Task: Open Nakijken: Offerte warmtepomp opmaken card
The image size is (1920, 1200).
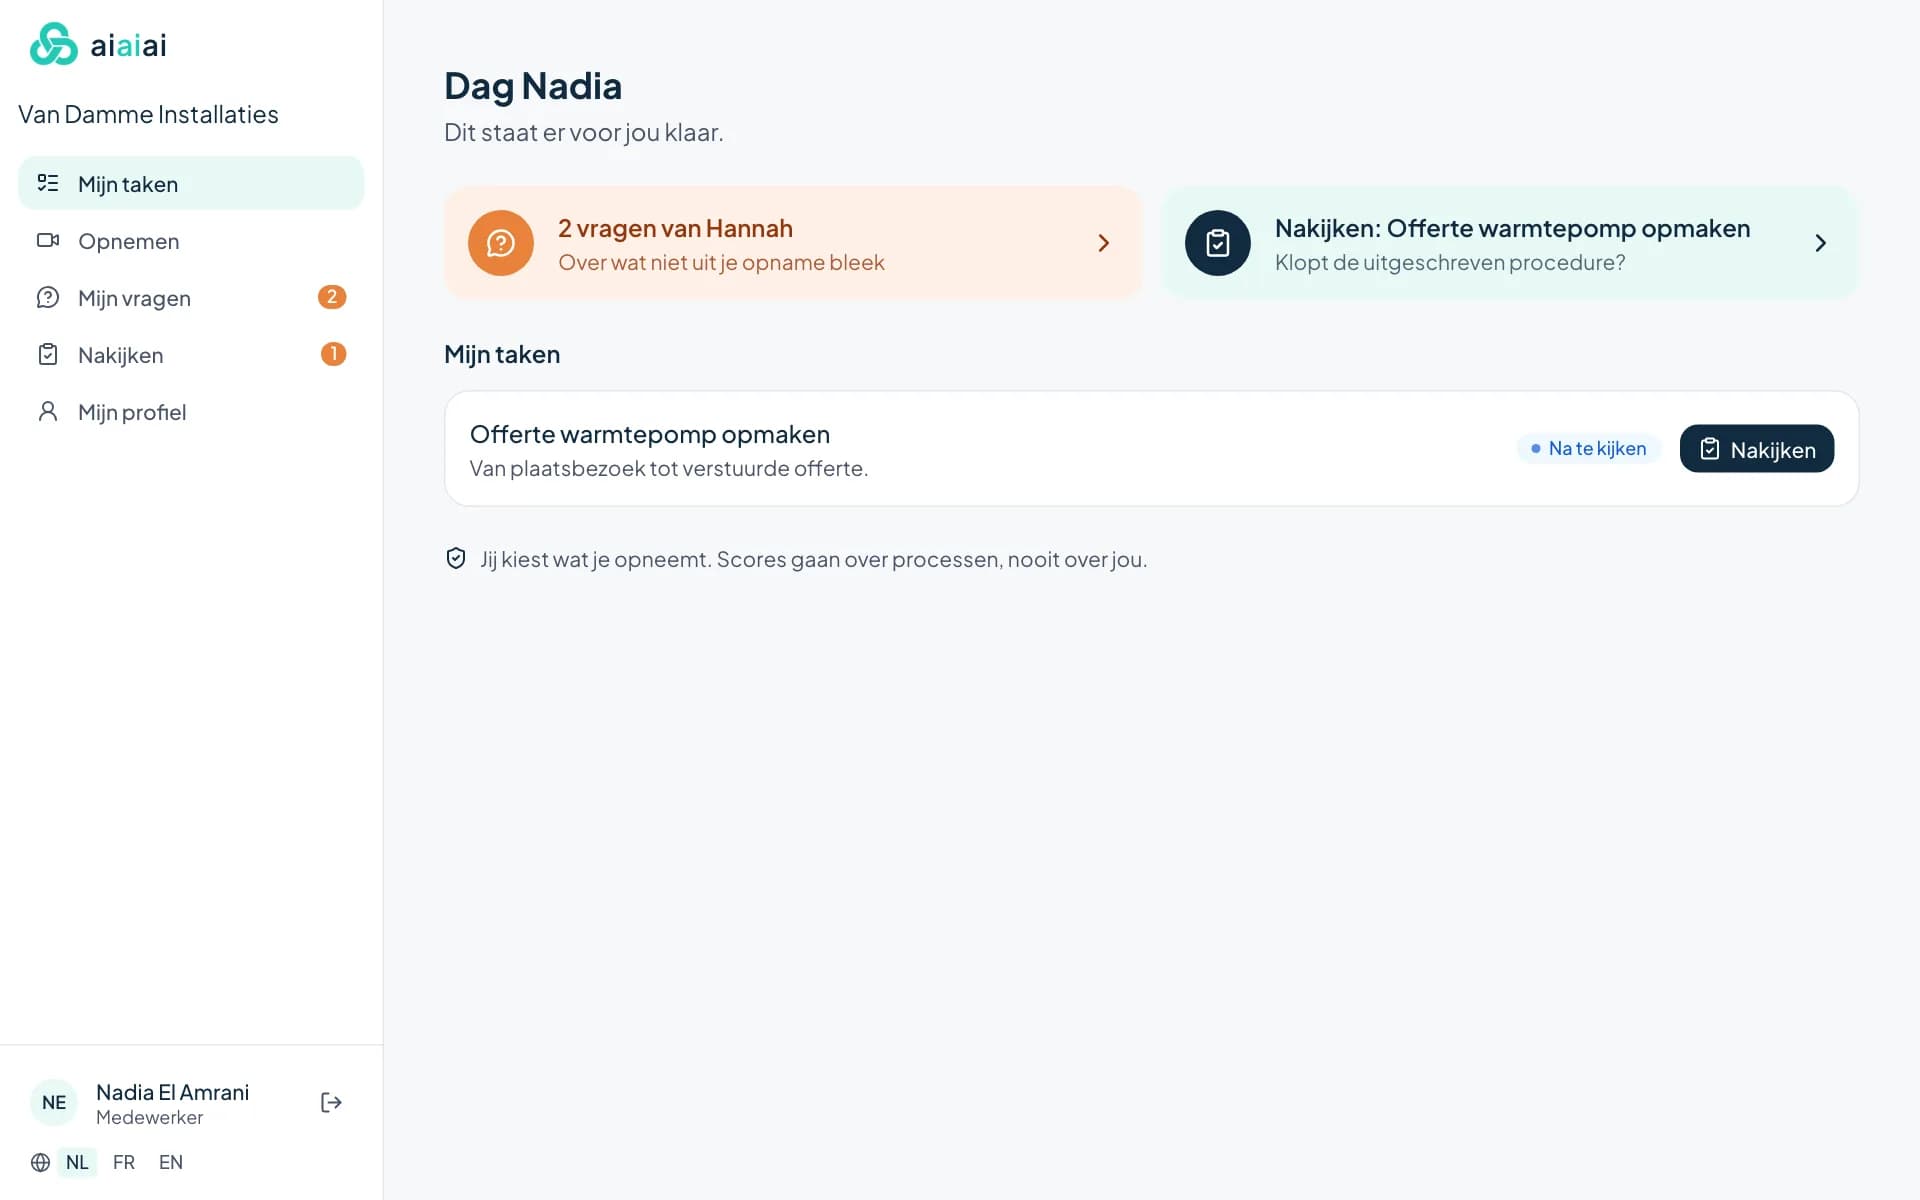Action: (1509, 243)
